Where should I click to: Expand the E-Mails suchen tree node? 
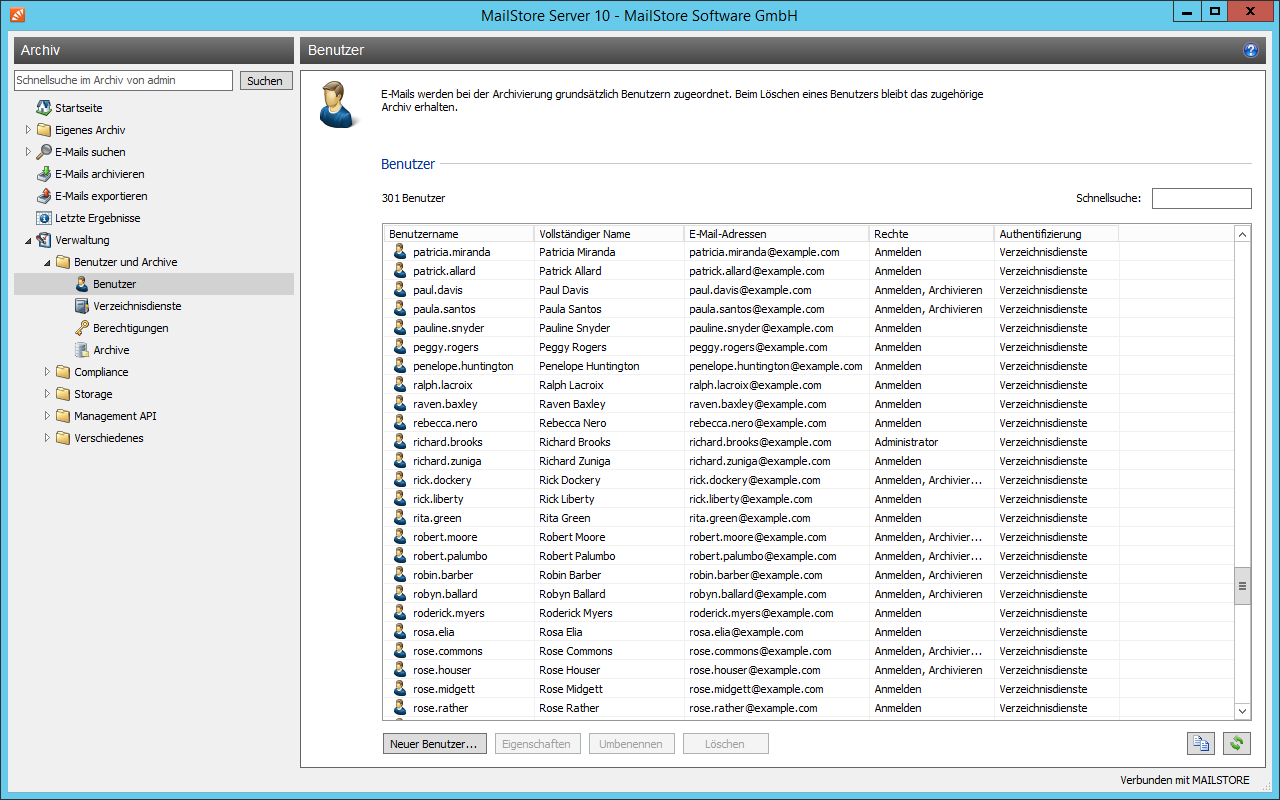tap(28, 152)
